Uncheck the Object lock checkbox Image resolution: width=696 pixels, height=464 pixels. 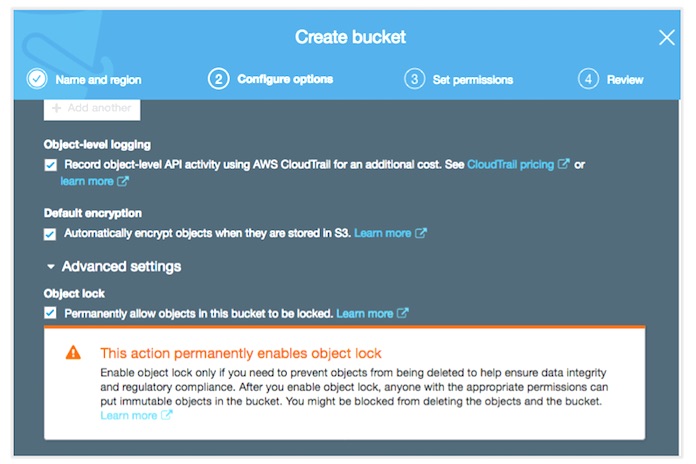click(x=50, y=313)
